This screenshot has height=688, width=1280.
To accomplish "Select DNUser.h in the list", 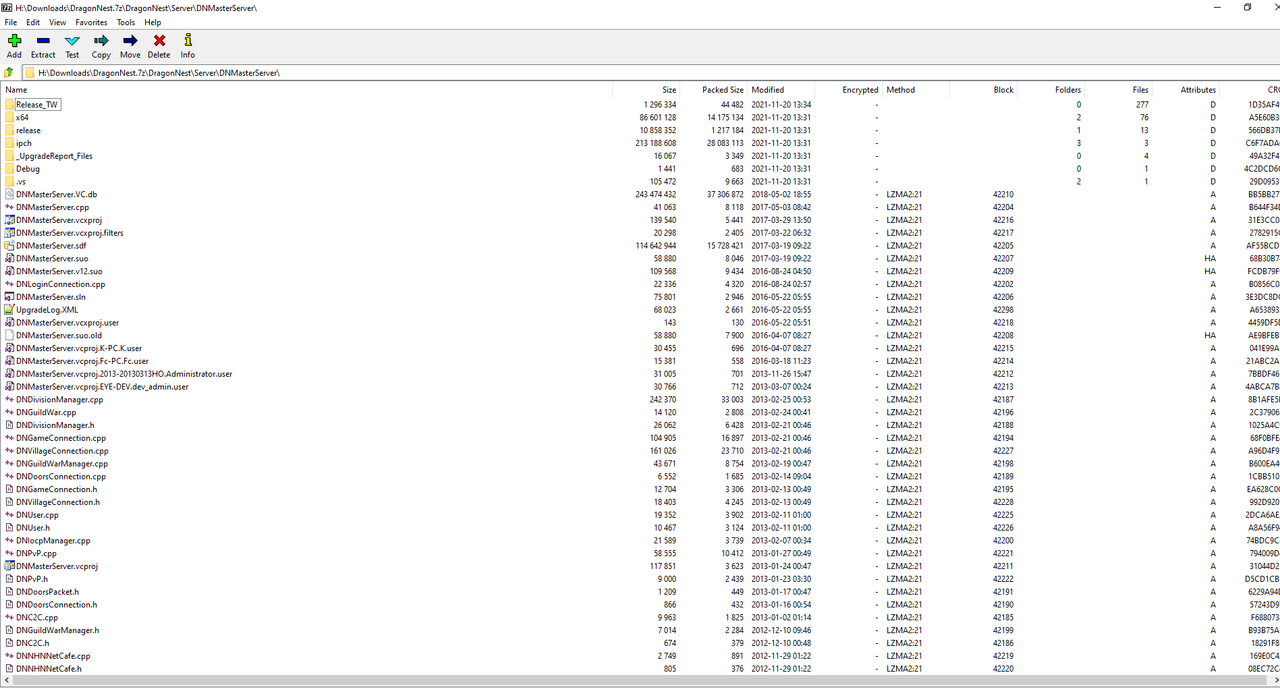I will point(33,527).
